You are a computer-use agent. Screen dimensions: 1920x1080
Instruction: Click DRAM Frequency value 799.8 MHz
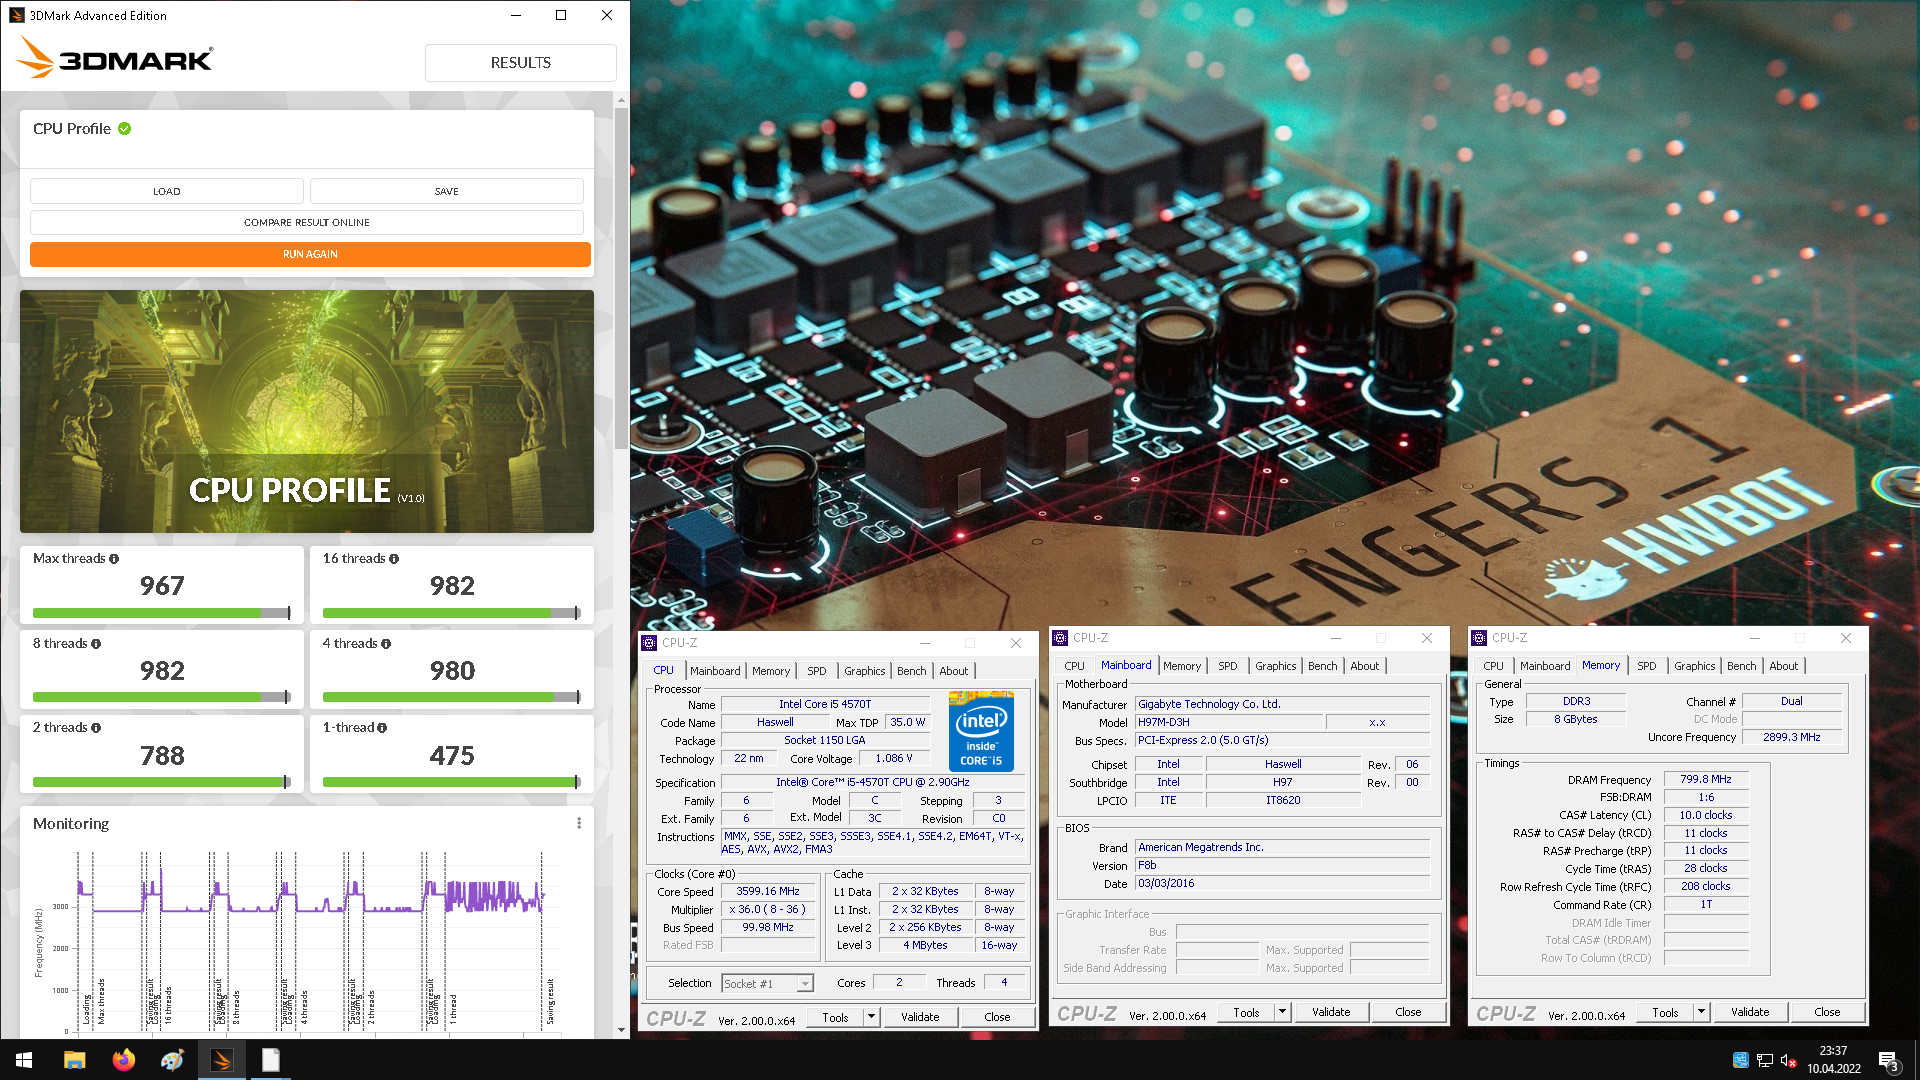pyautogui.click(x=1705, y=780)
